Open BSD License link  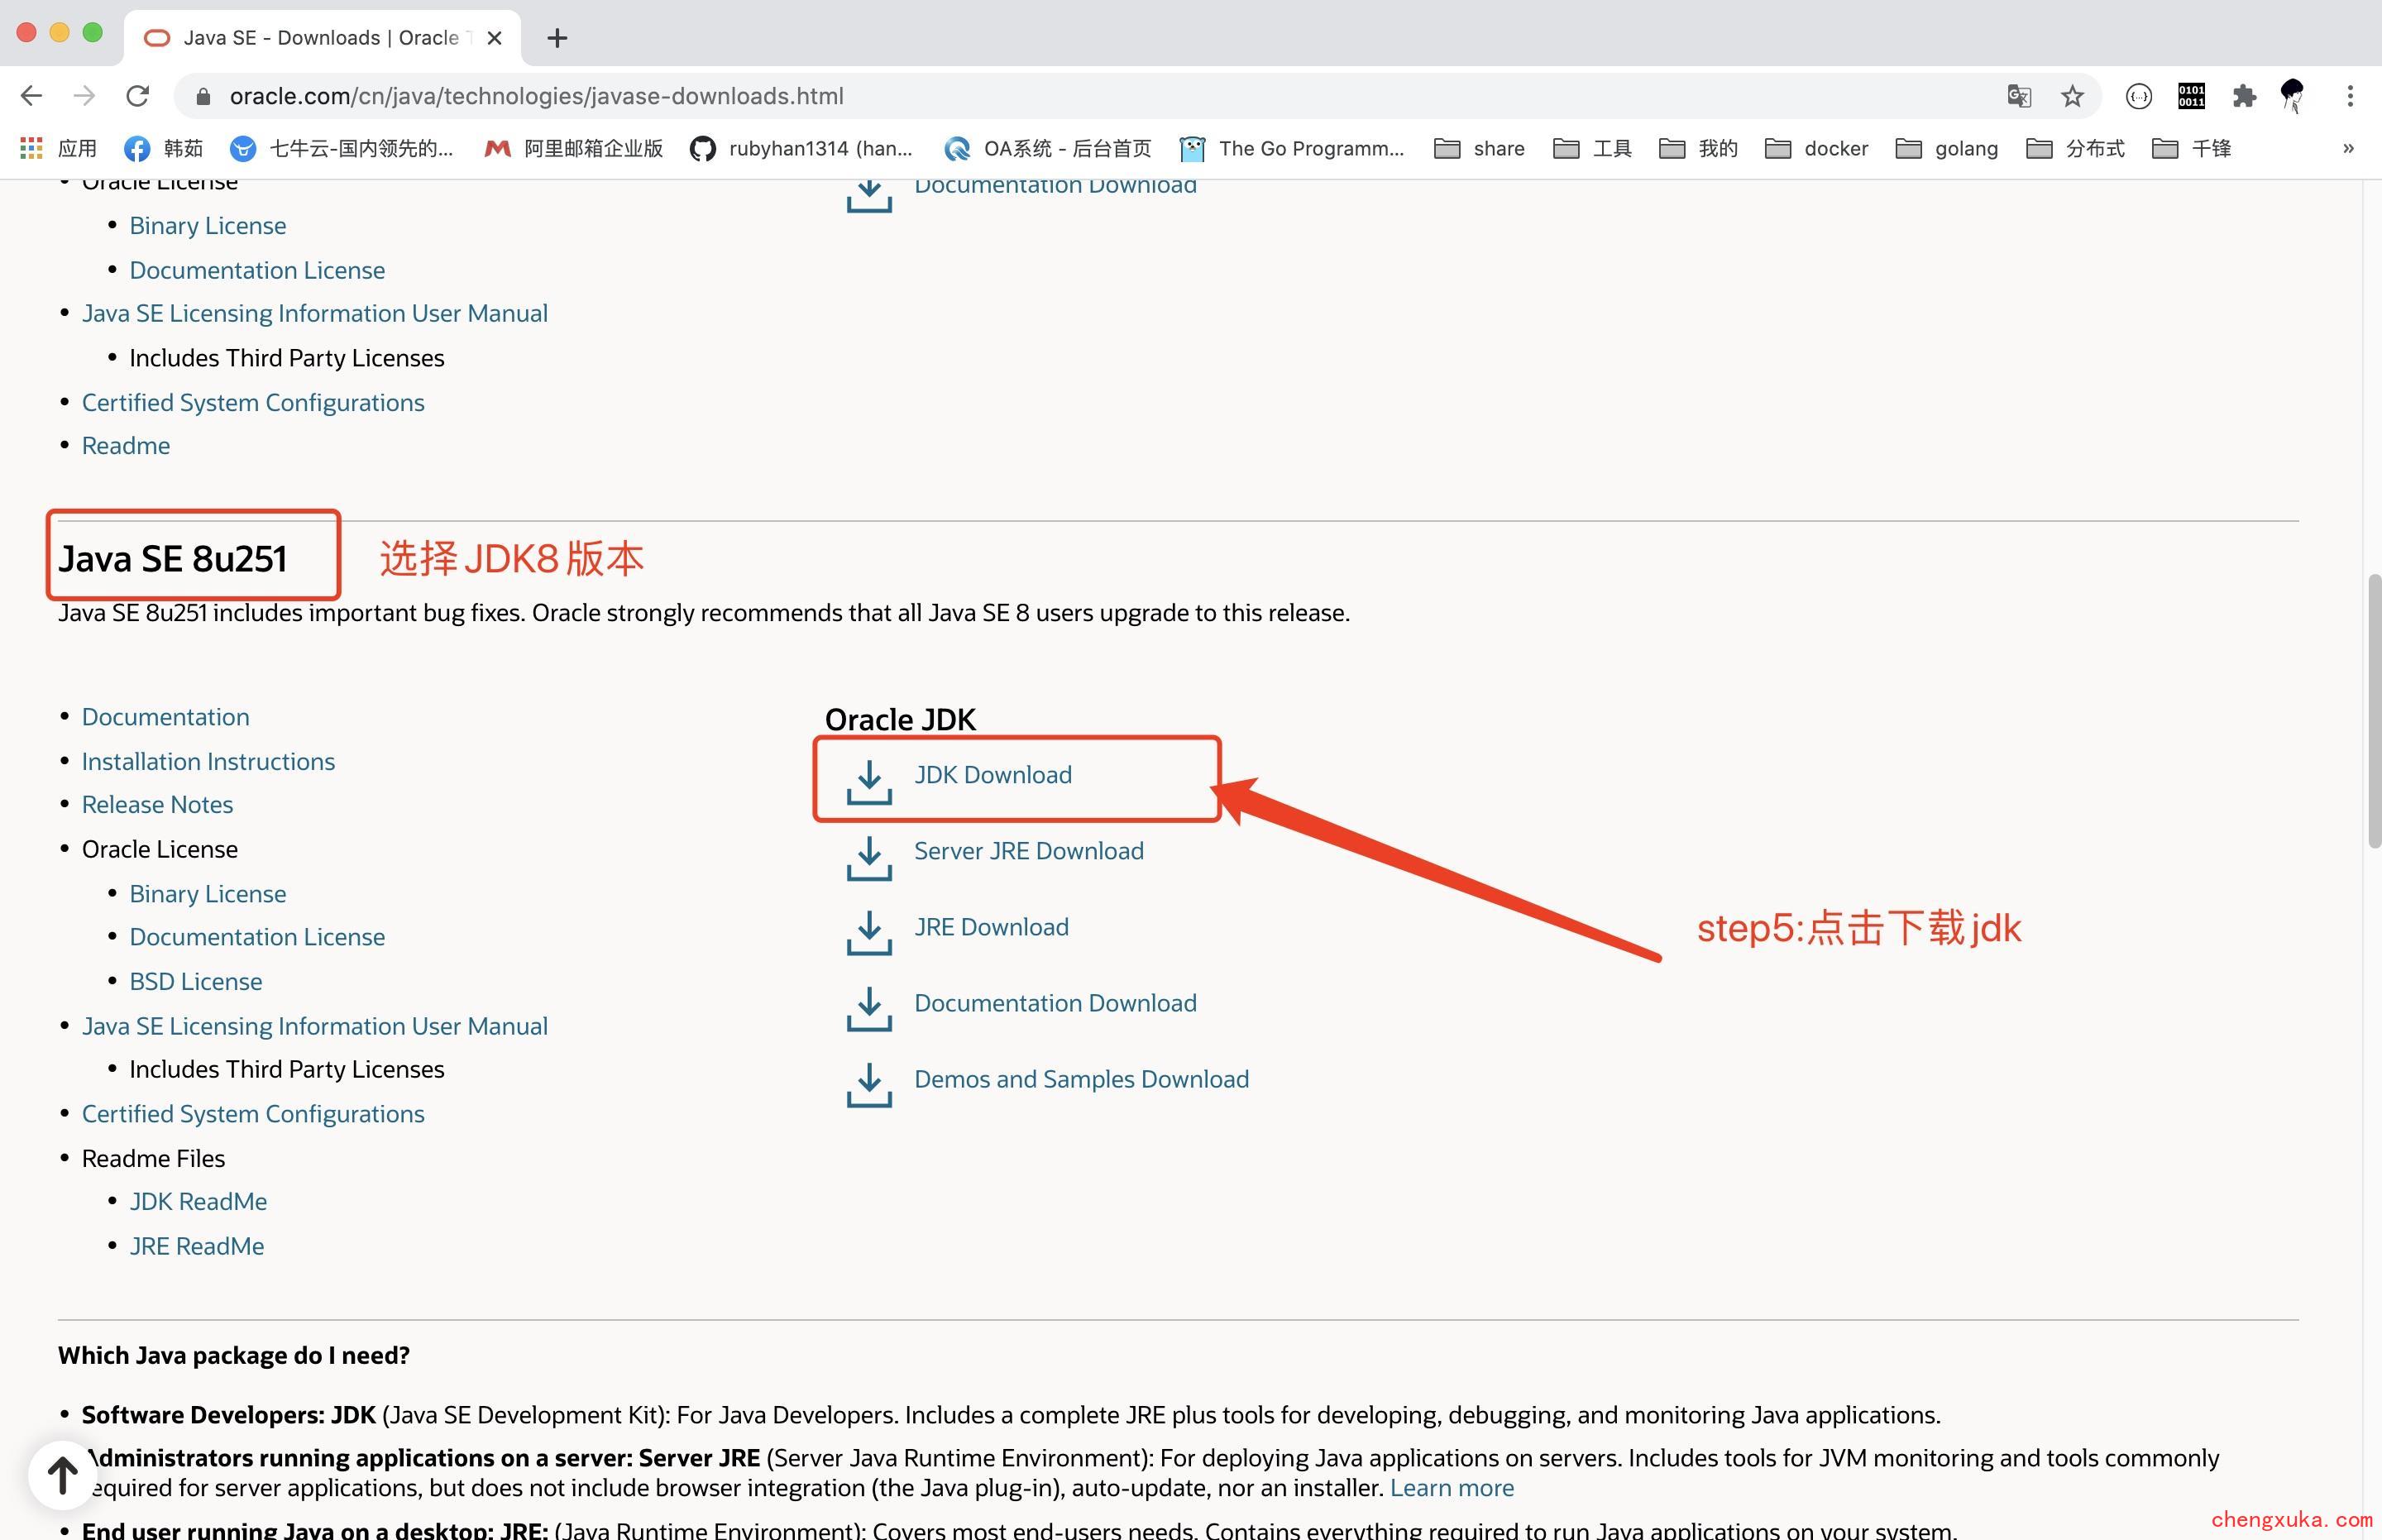[196, 982]
